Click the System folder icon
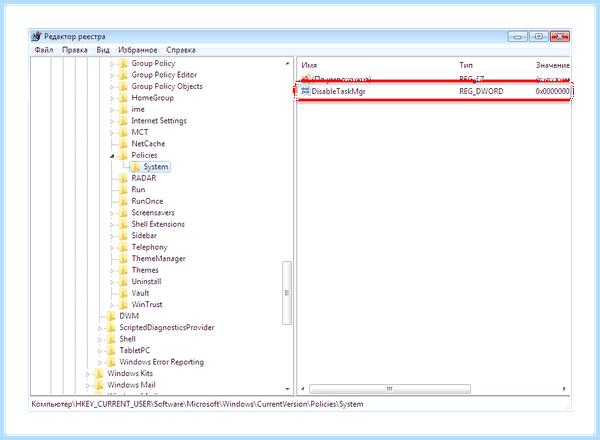Screen dimensions: 600x440 click(135, 167)
